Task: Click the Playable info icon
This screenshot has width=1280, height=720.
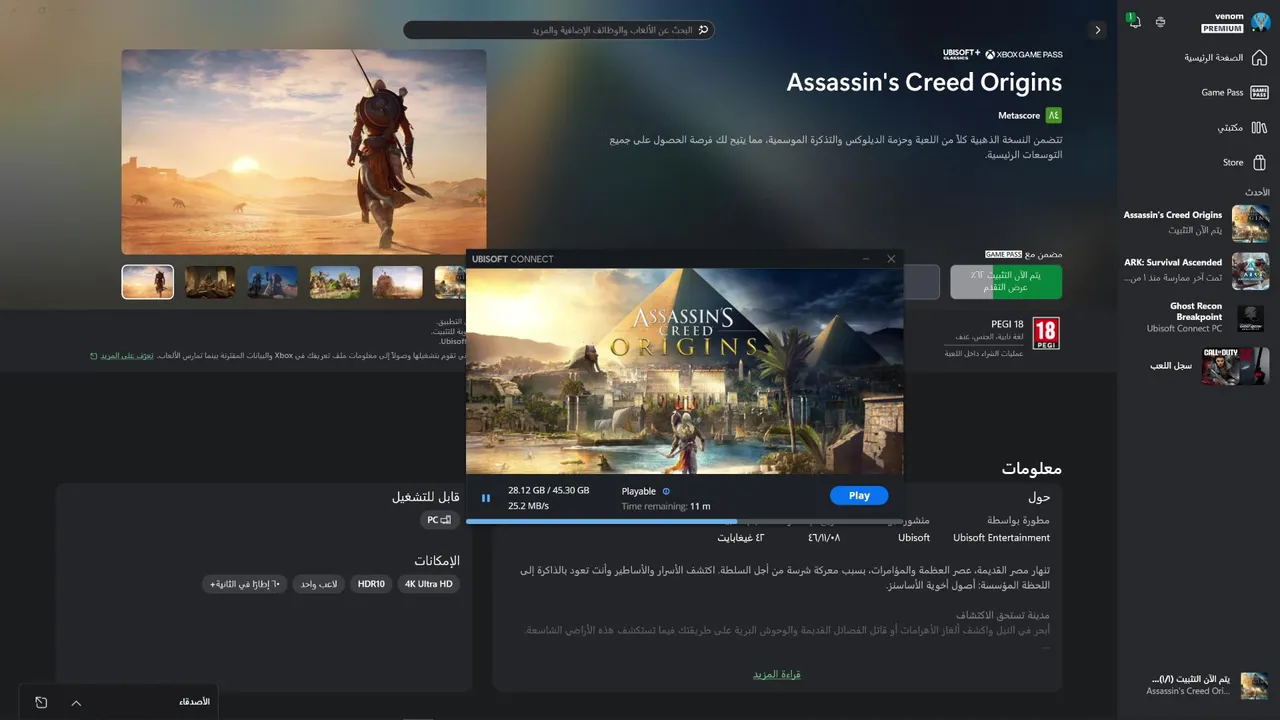Action: coord(666,491)
